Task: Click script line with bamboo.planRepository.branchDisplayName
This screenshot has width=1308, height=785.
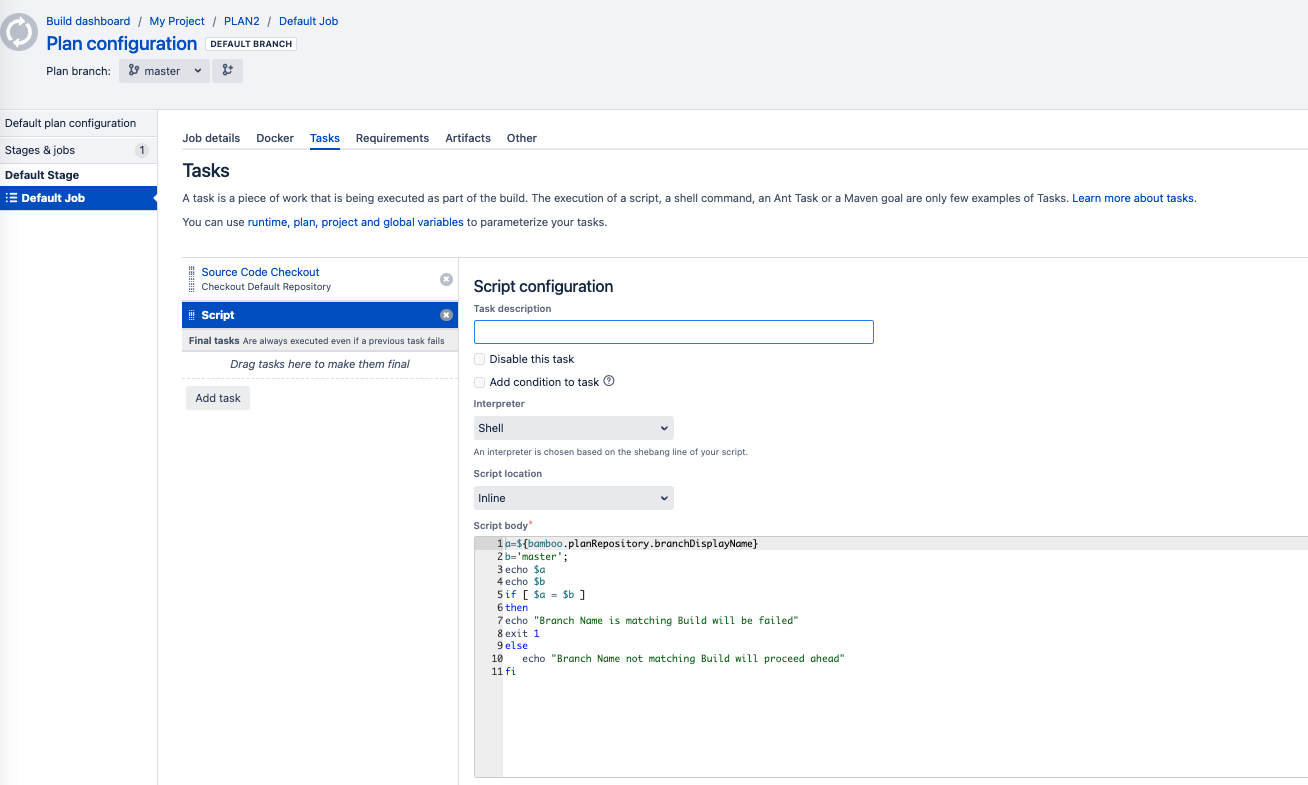Action: click(x=632, y=543)
